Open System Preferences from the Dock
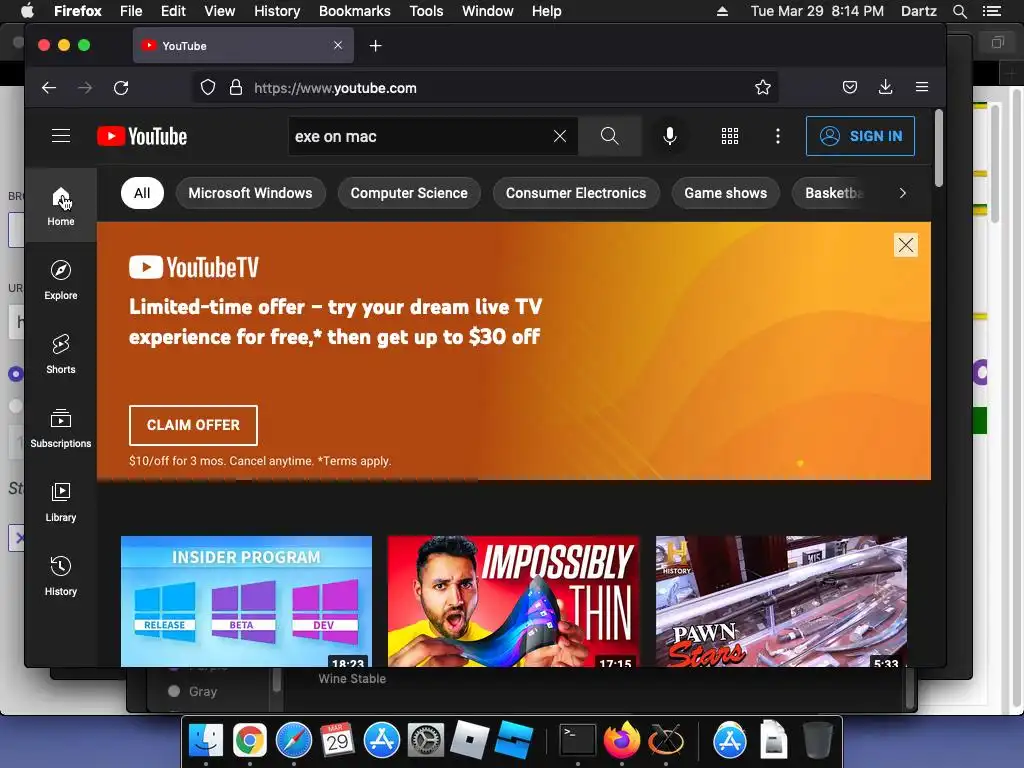The height and width of the screenshot is (768, 1024). point(426,741)
